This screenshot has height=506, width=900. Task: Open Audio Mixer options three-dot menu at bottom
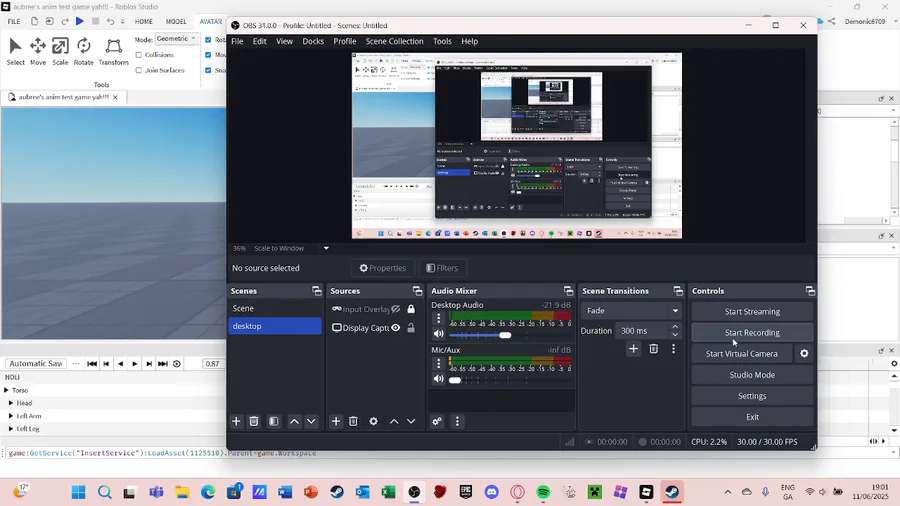point(457,421)
